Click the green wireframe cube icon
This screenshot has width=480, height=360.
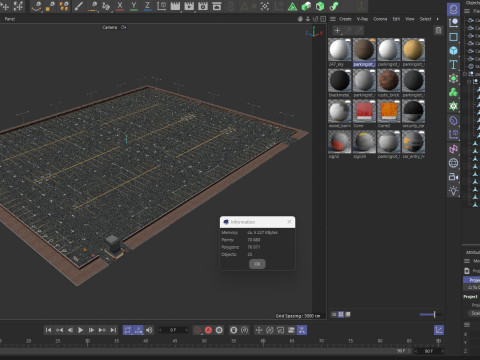320,6
